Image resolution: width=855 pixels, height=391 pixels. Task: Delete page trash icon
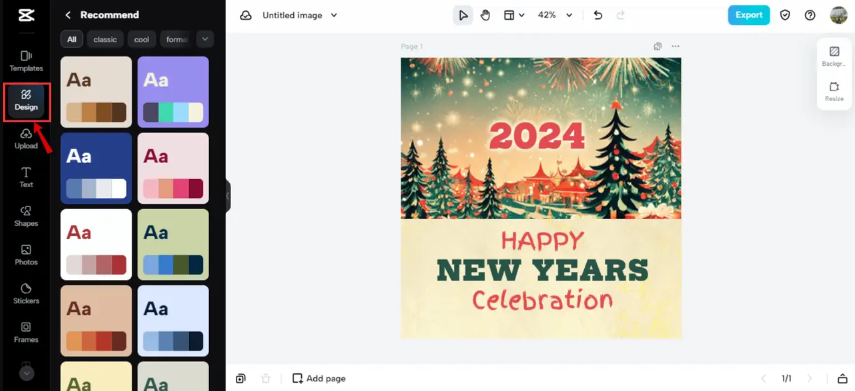tap(266, 378)
